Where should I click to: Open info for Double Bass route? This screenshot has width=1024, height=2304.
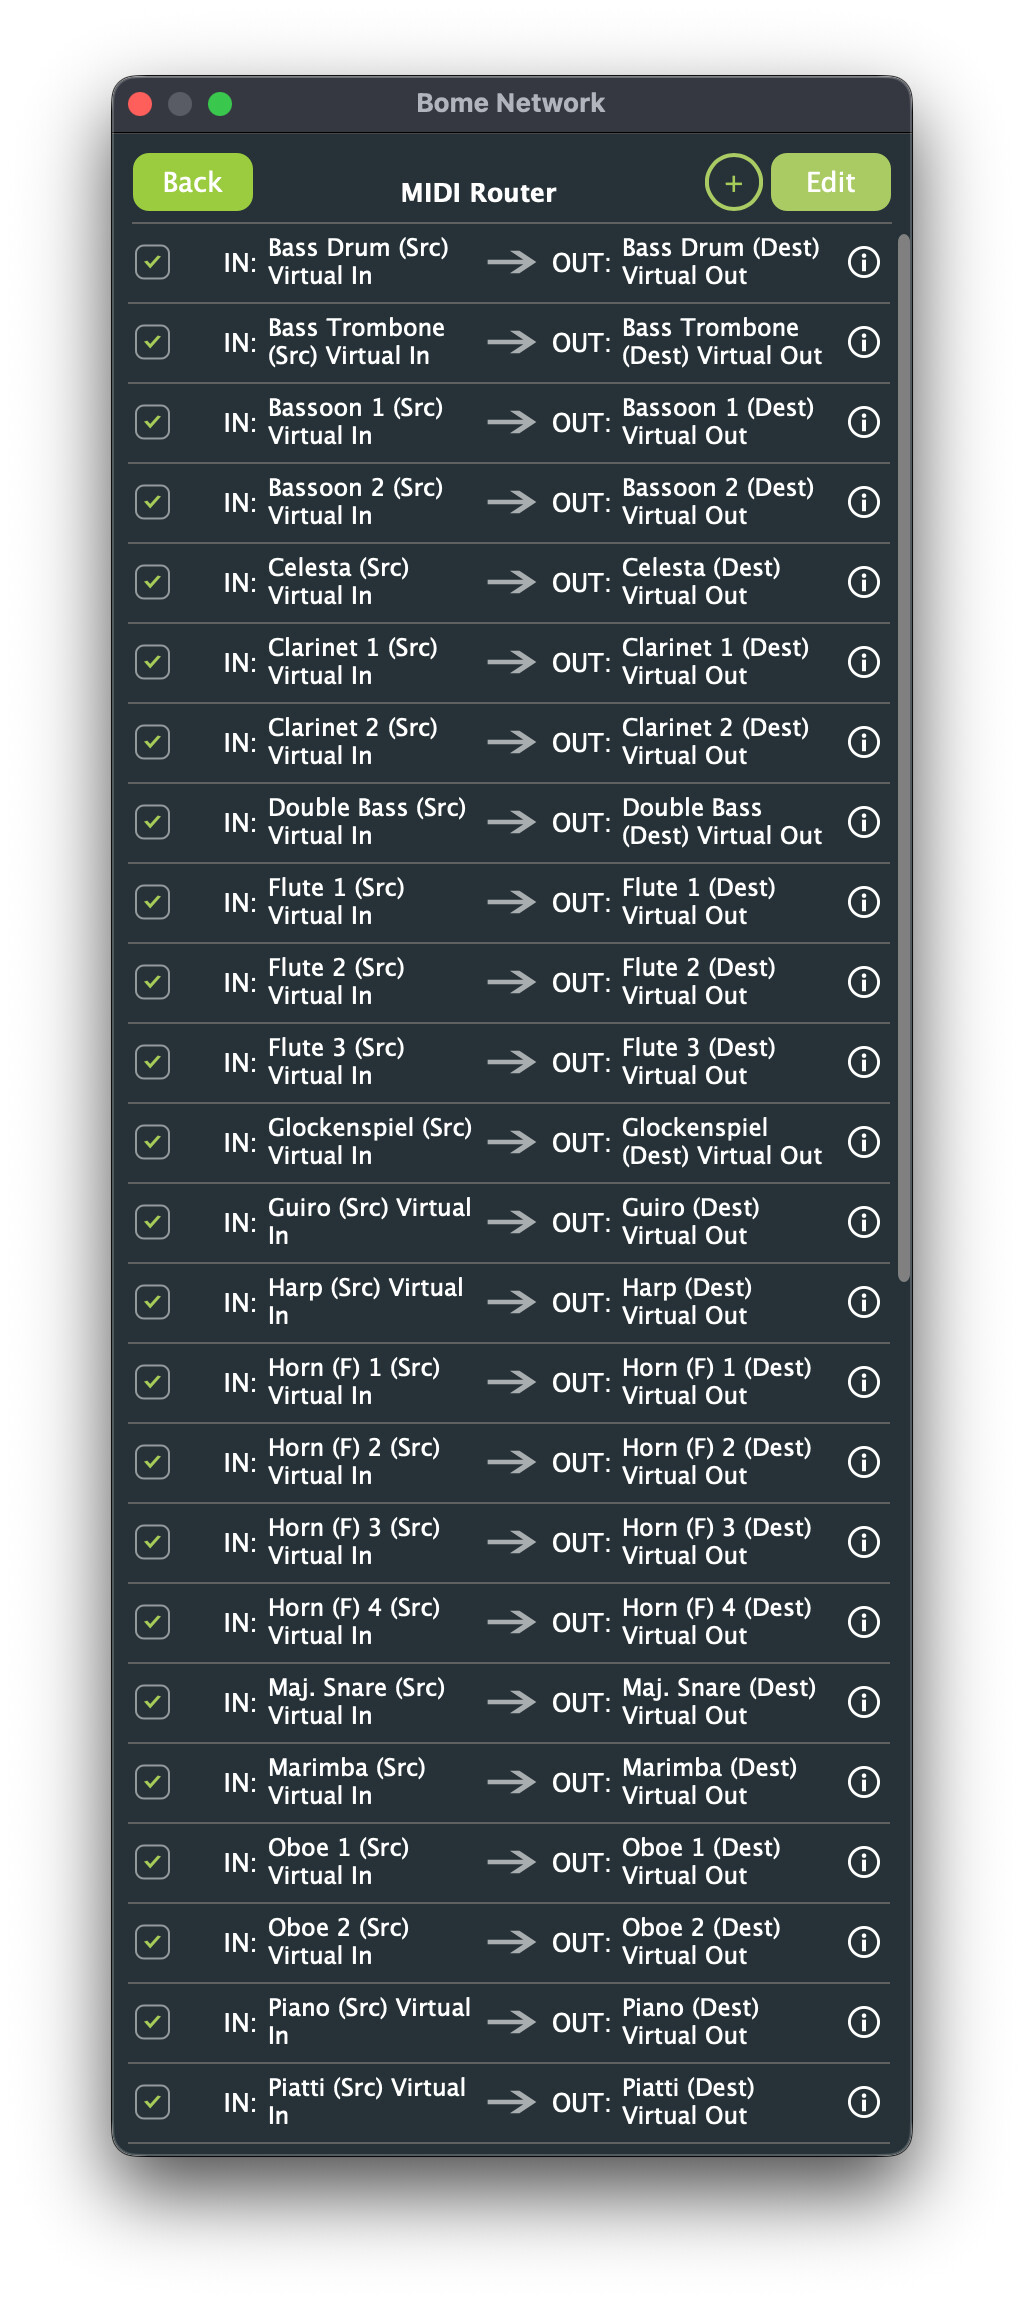pyautogui.click(x=863, y=822)
